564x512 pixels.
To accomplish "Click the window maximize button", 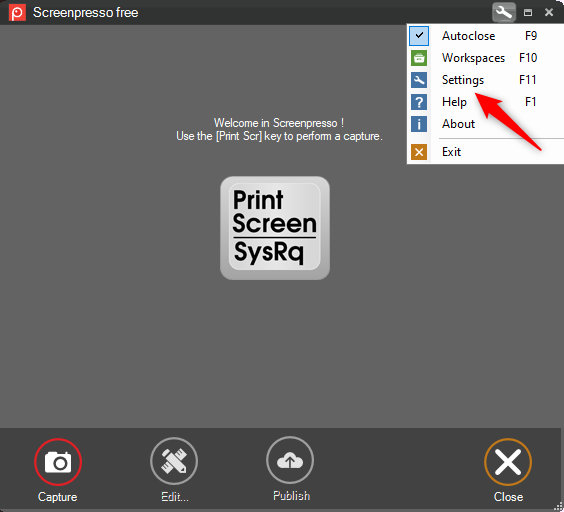I will click(528, 13).
